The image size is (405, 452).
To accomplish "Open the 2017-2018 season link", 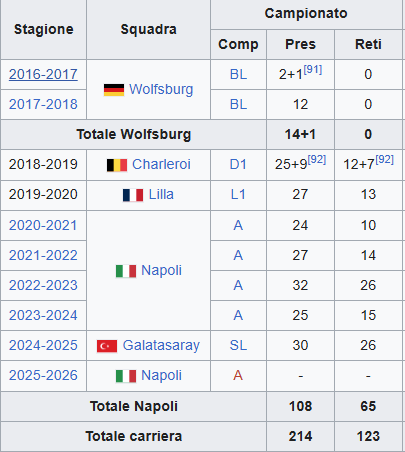I will 43,104.
